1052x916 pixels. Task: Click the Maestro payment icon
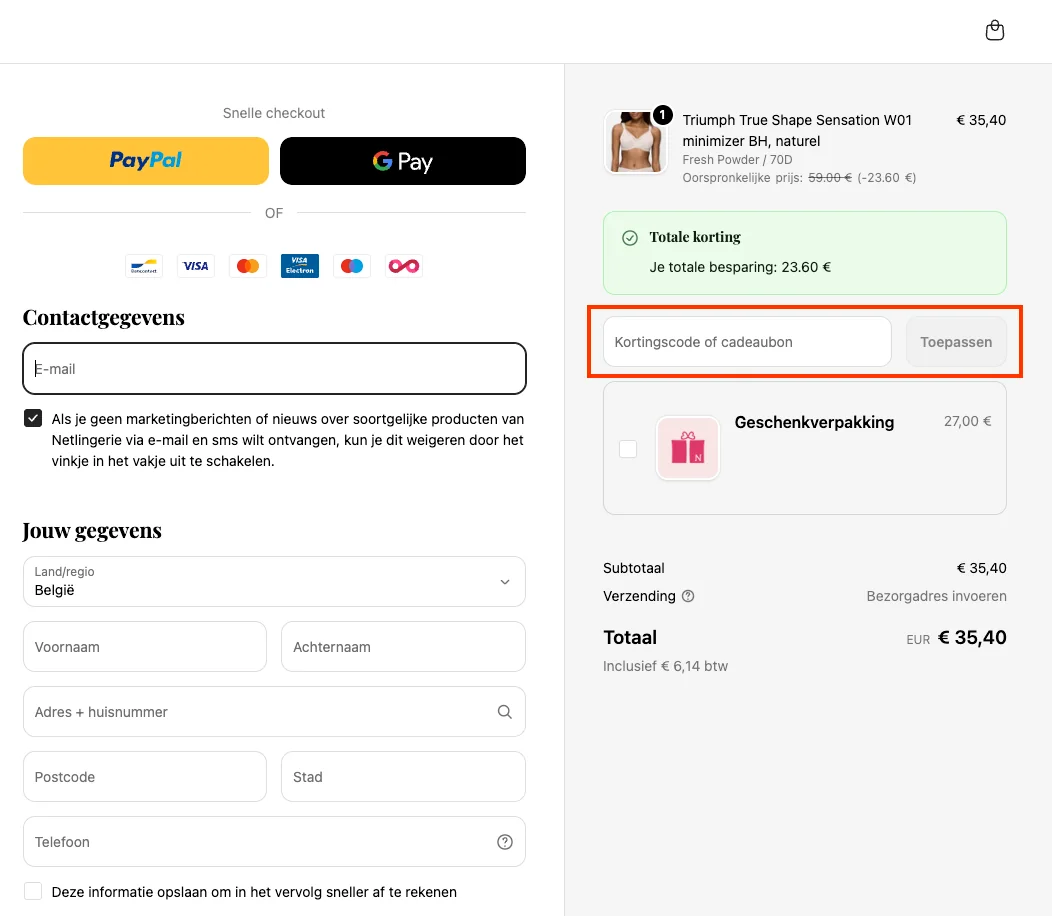(x=351, y=265)
